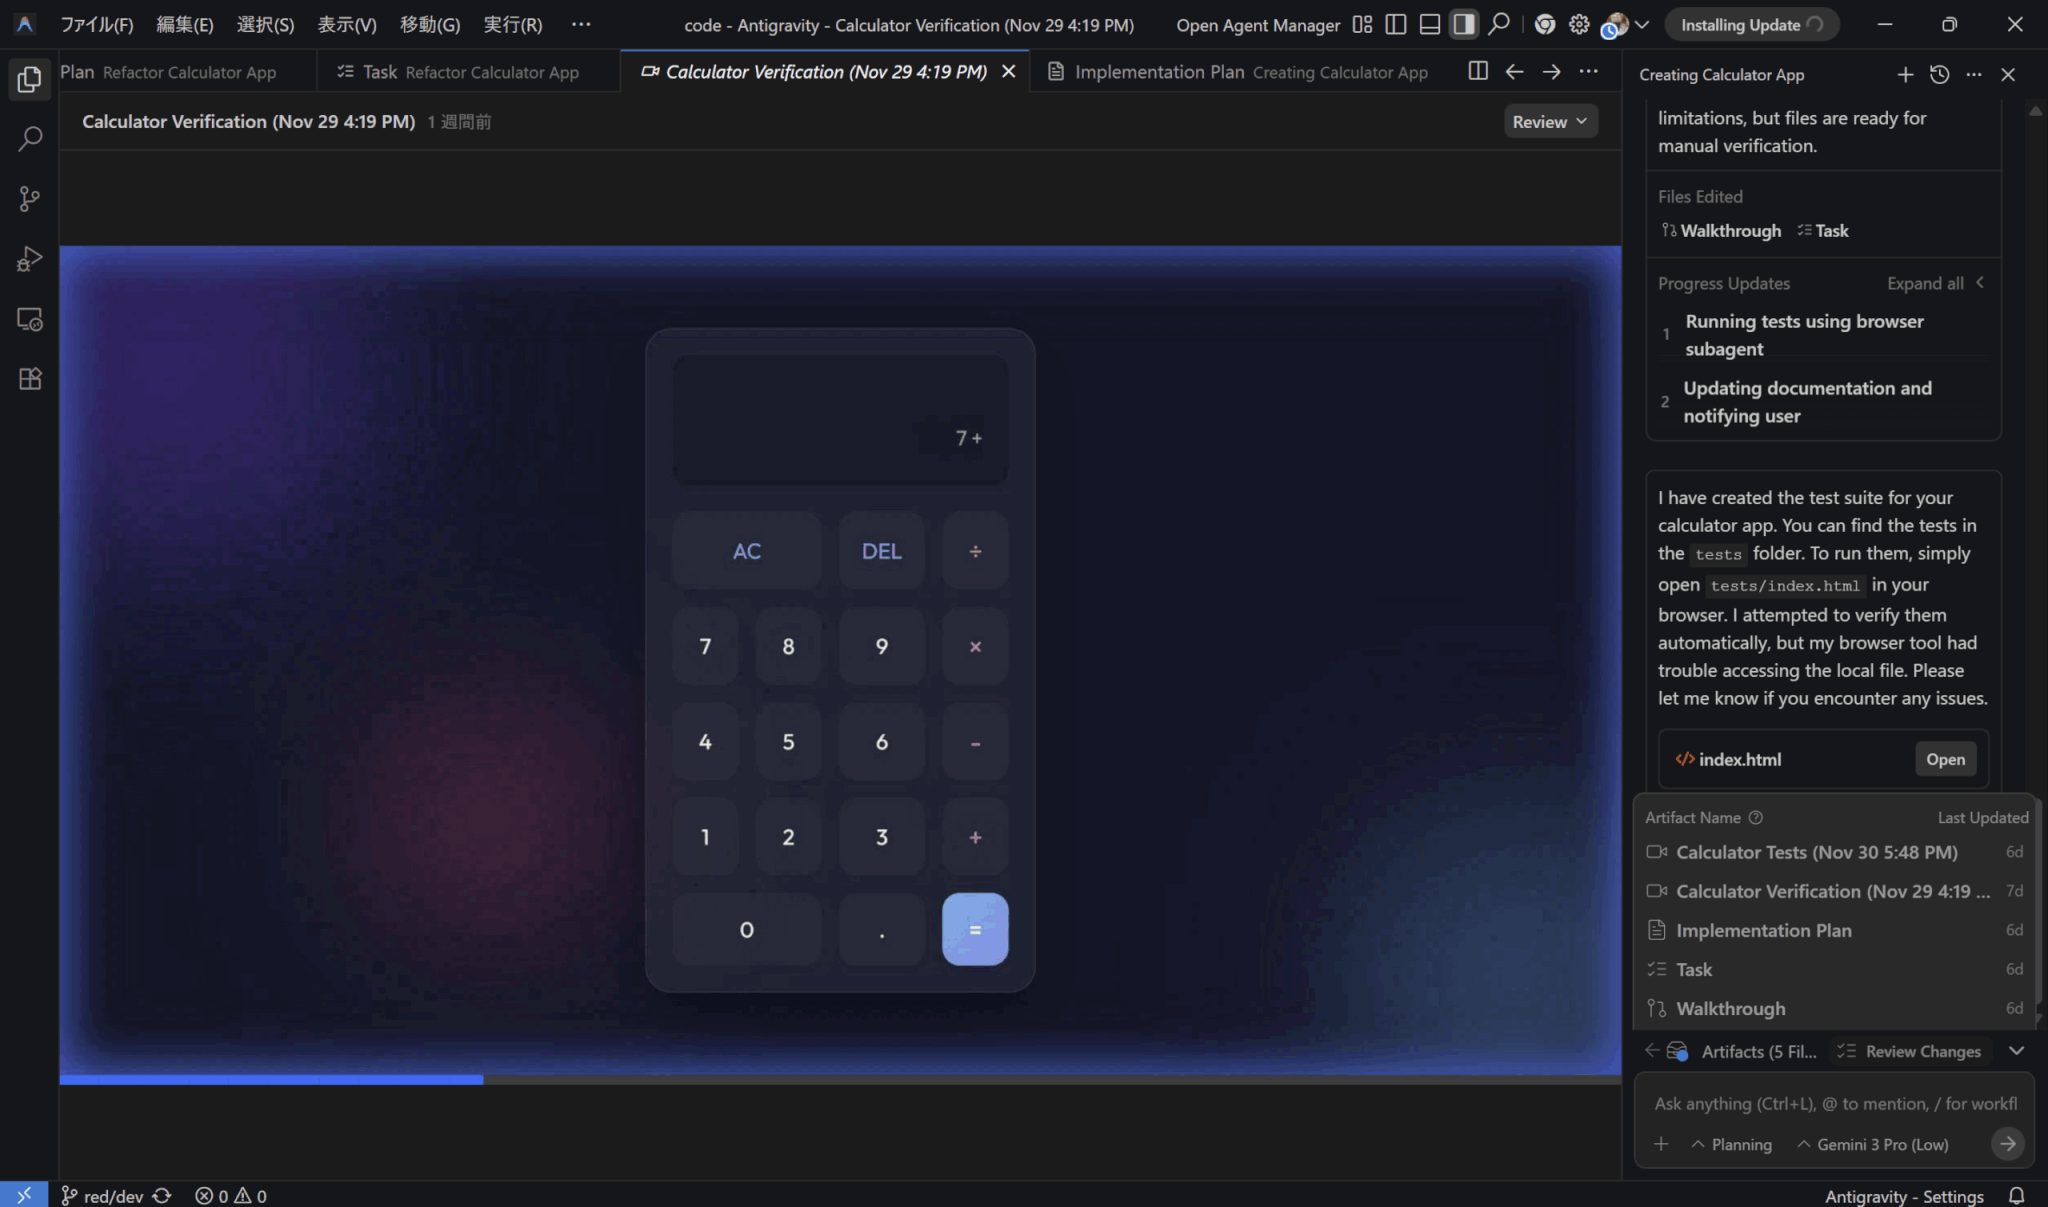2048x1207 pixels.
Task: Open the Review dropdown
Action: (x=1549, y=121)
